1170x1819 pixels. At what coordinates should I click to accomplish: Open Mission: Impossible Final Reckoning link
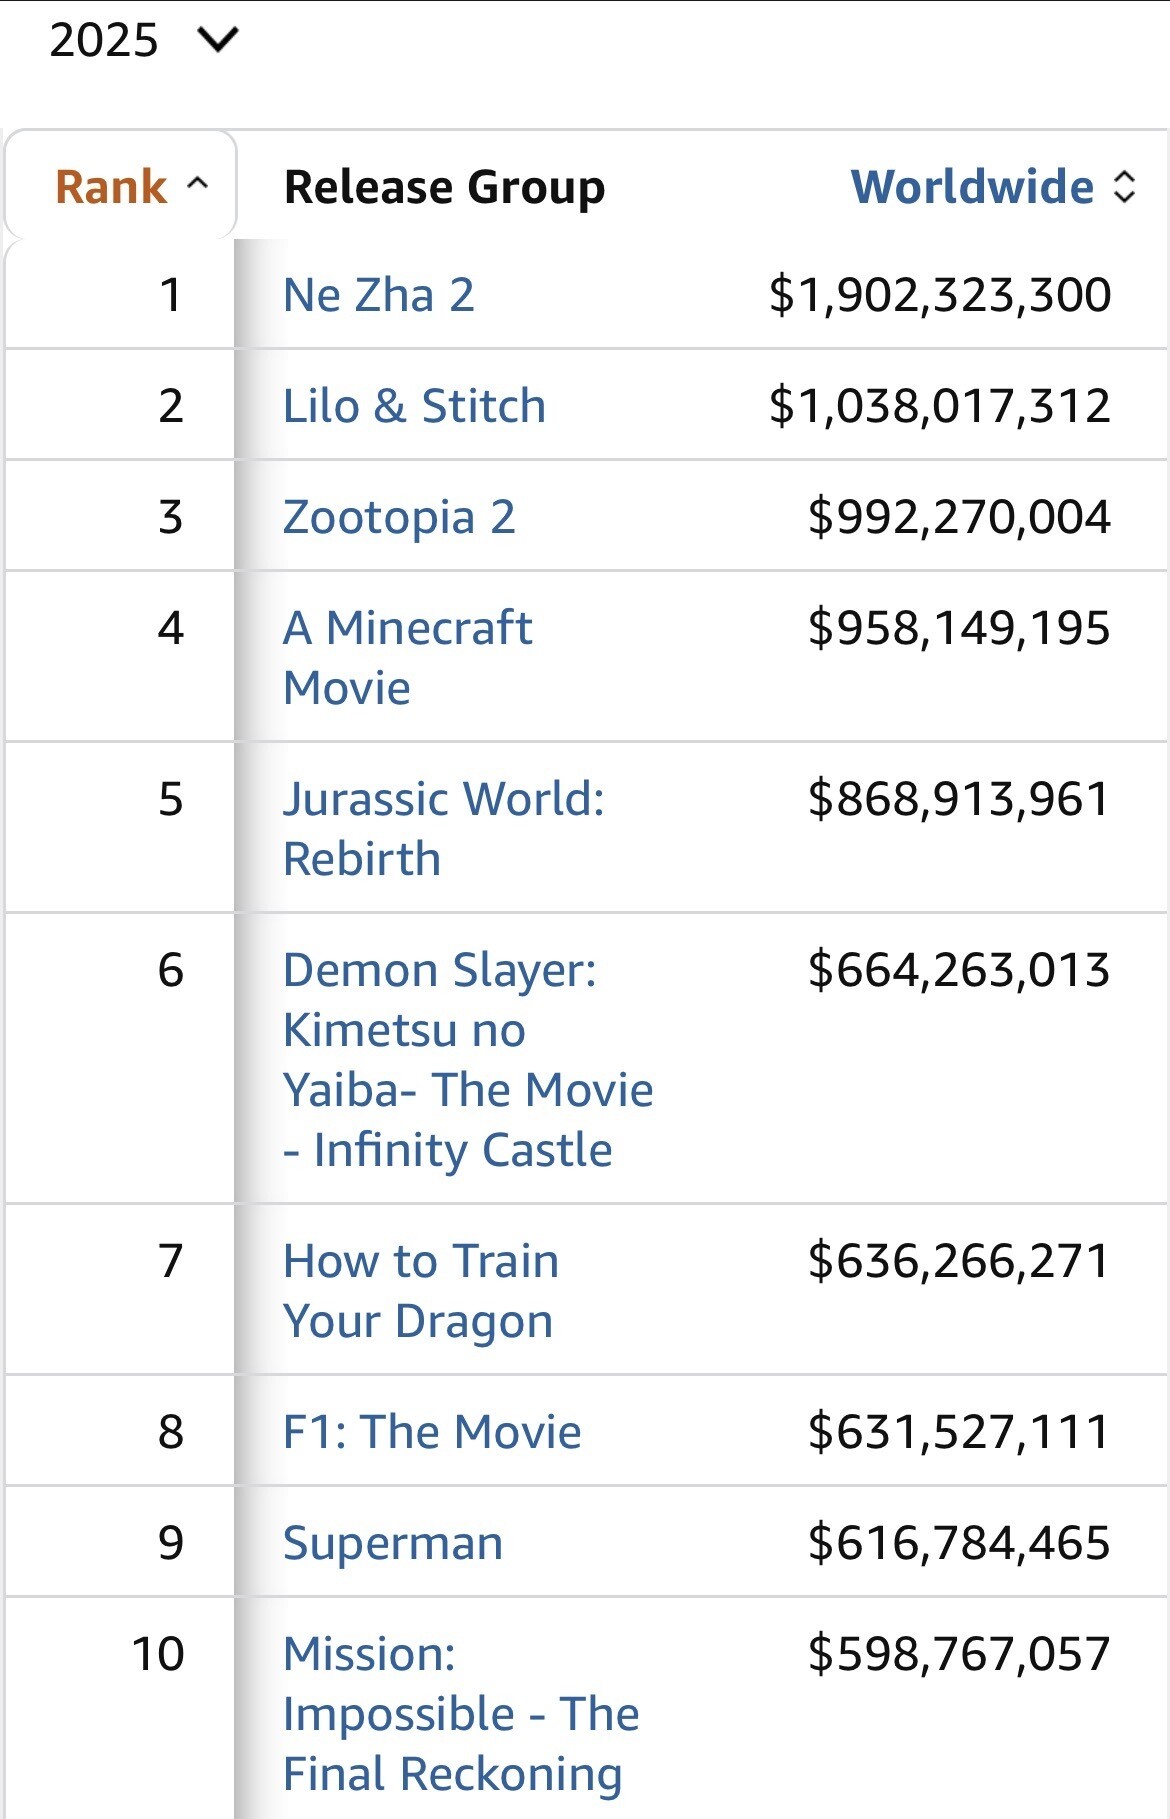click(460, 1713)
